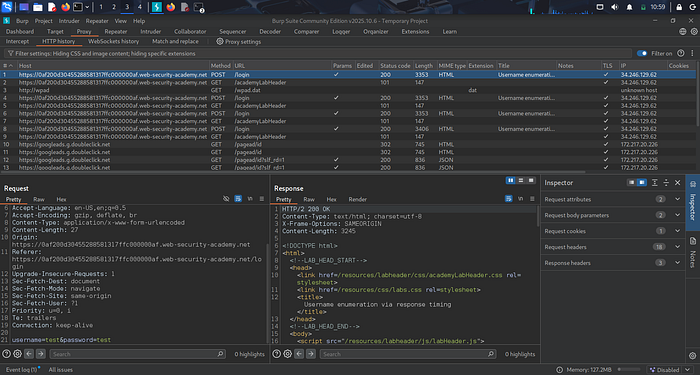700x375 pixels.
Task: Open the Intercept sub-tab
Action: click(x=17, y=41)
